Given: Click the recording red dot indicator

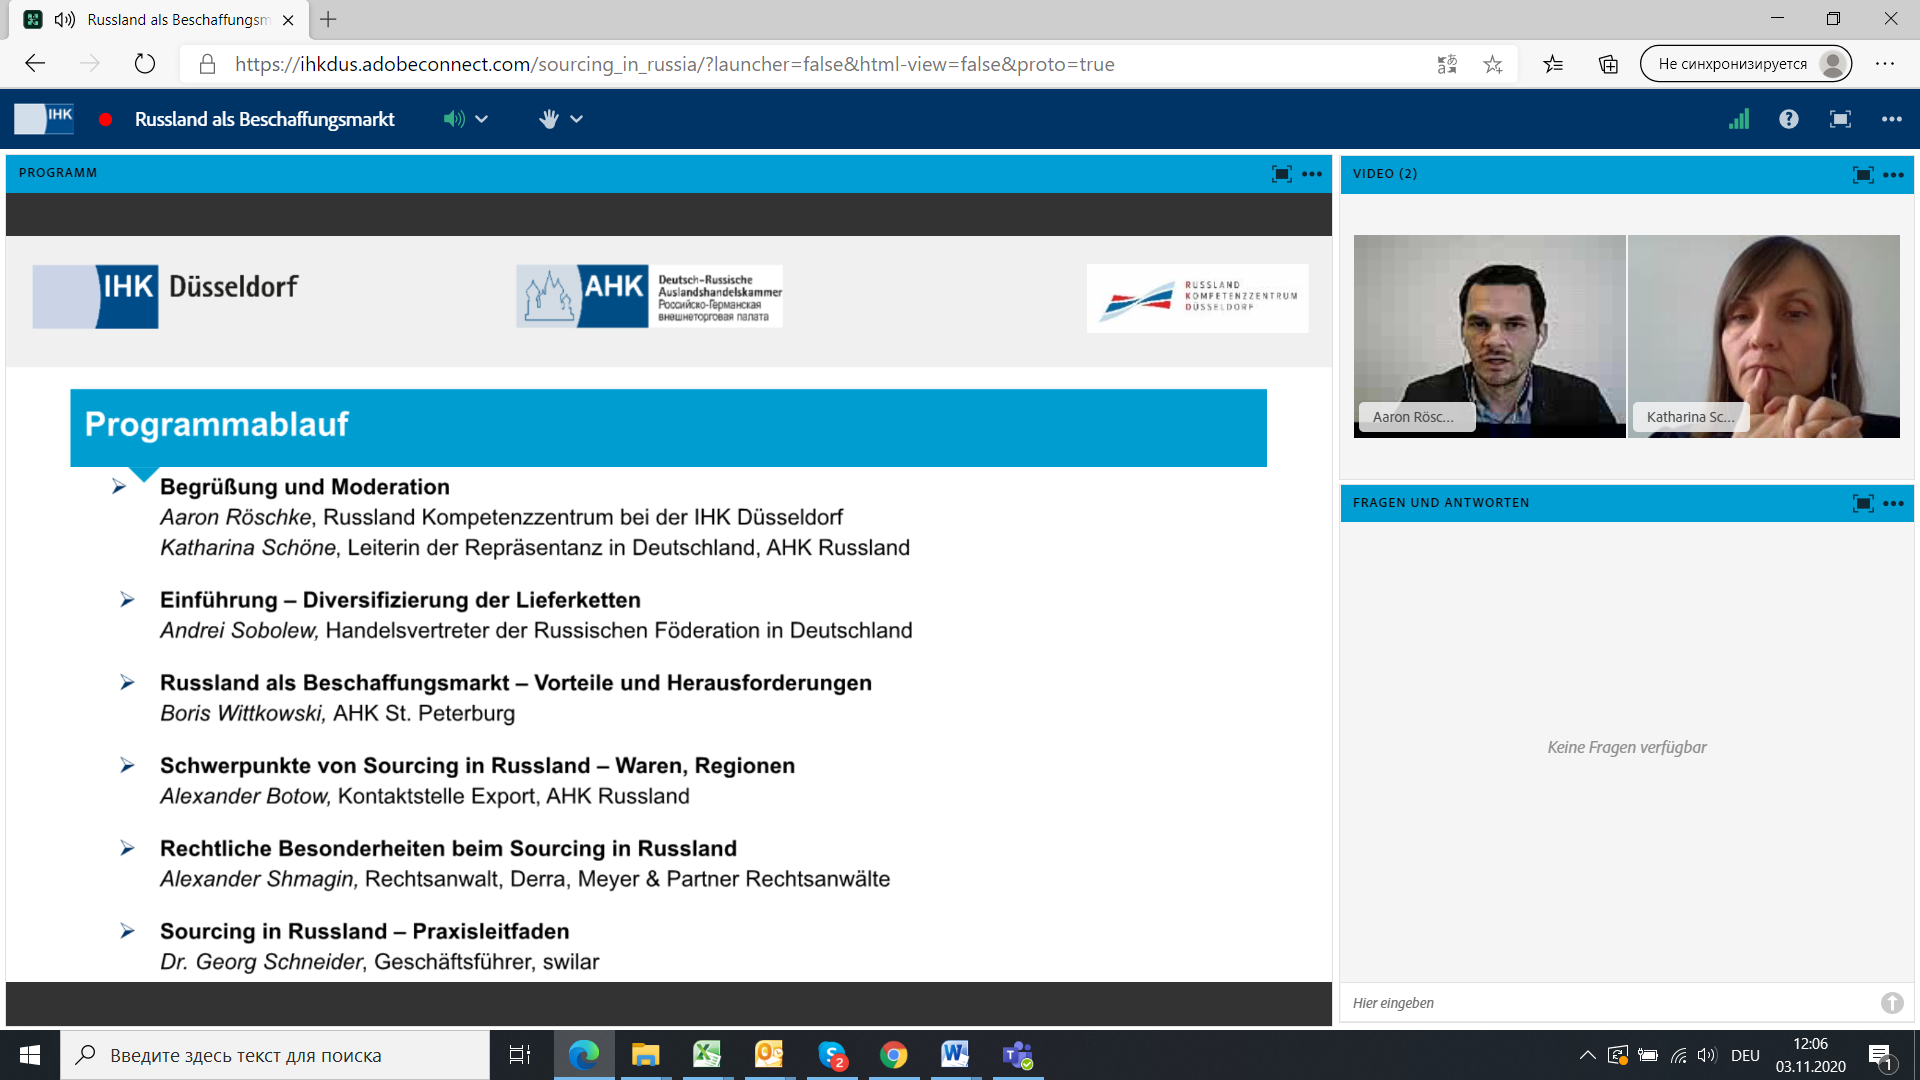Looking at the screenshot, I should (105, 119).
